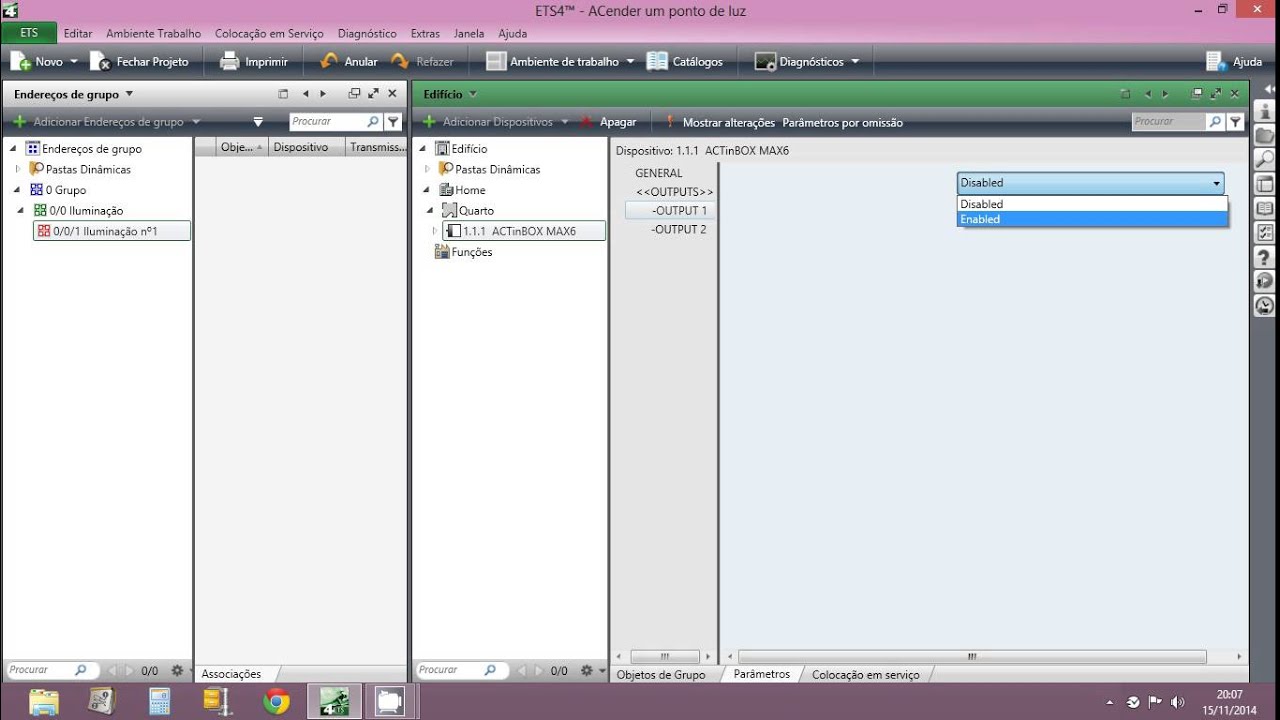The height and width of the screenshot is (720, 1280).
Task: Open the Catálogos toolbar icon
Action: (x=657, y=62)
